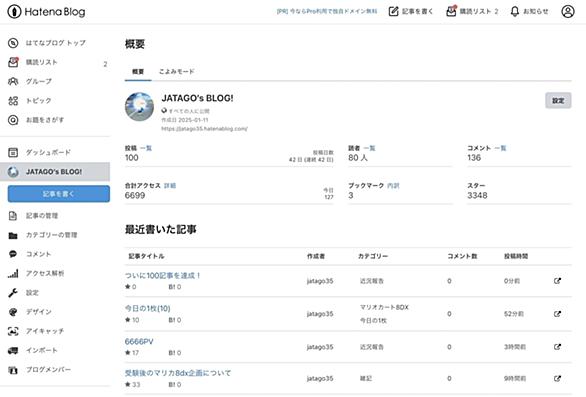Click the JATAGO's BLOG! profile image
This screenshot has width=586, height=397.
[x=139, y=107]
